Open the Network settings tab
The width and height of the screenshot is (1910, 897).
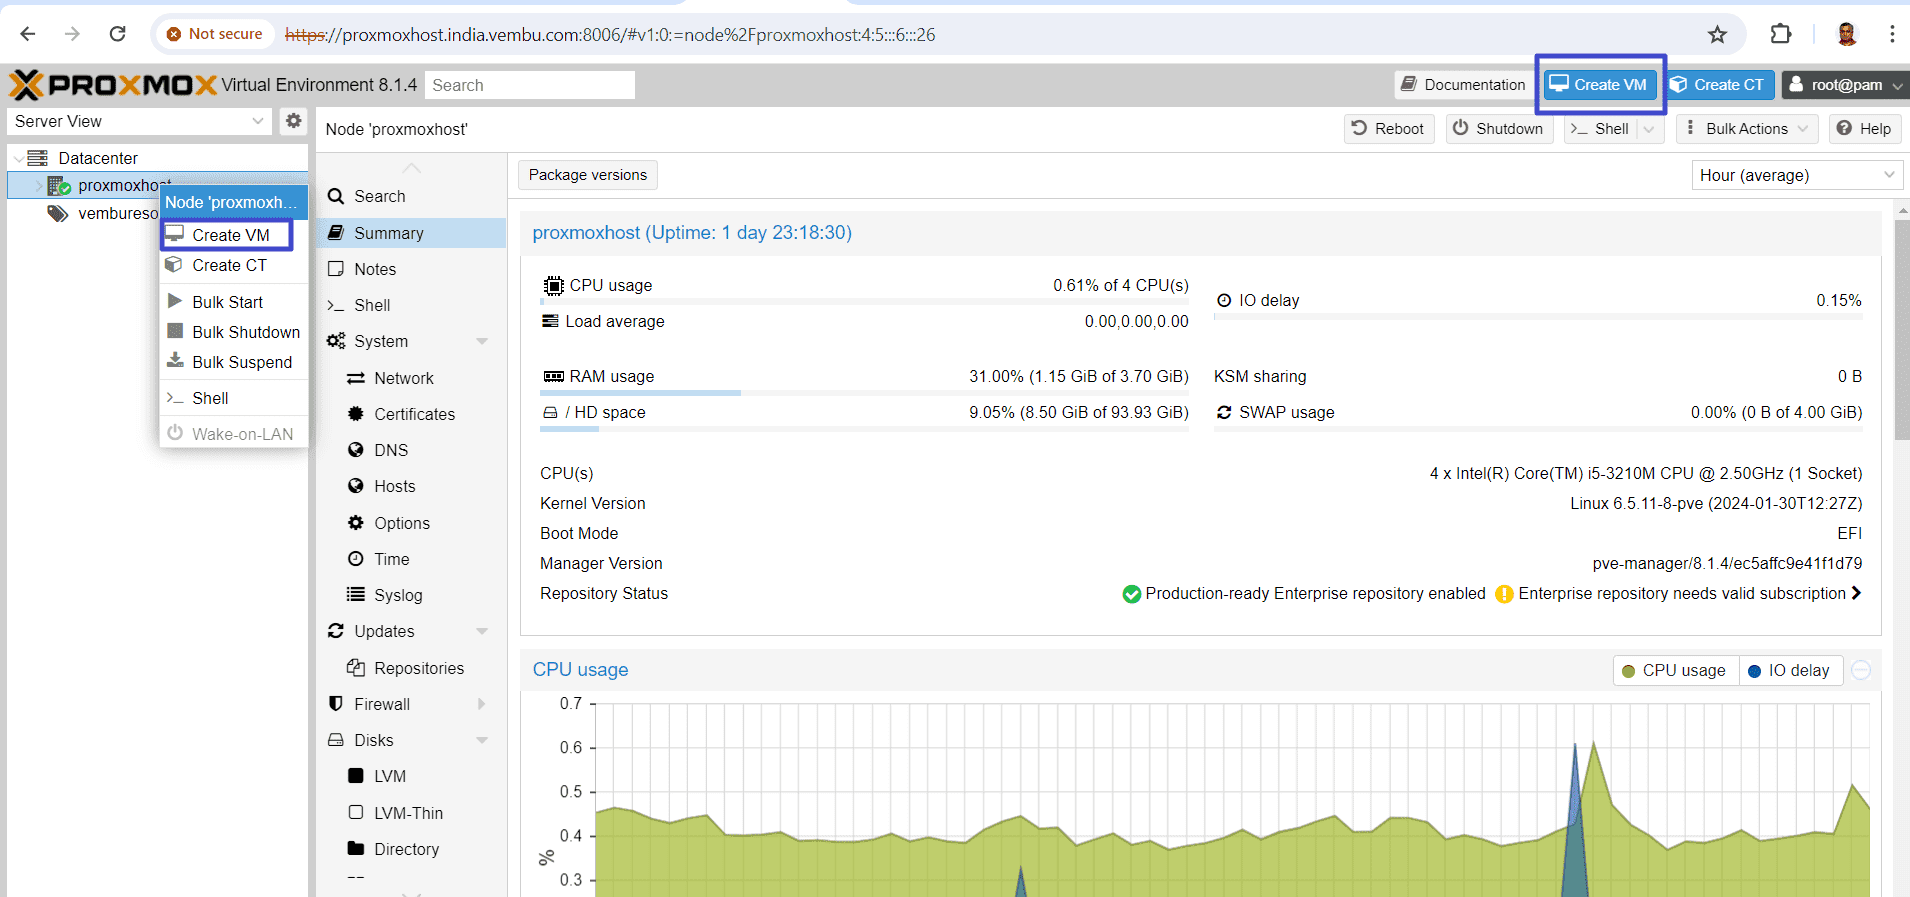coord(412,378)
